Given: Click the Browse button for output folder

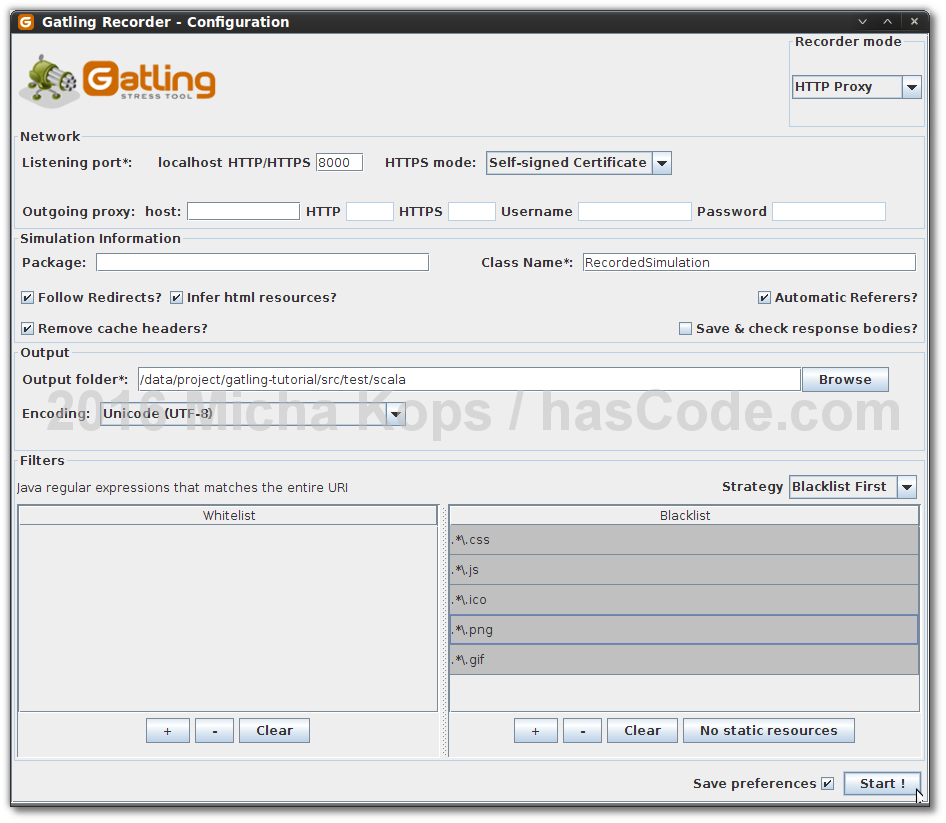Looking at the screenshot, I should click(845, 379).
